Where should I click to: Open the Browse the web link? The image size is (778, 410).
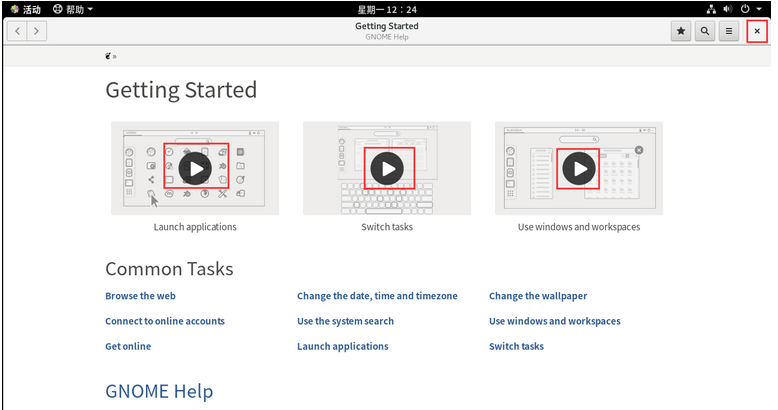pyautogui.click(x=140, y=296)
